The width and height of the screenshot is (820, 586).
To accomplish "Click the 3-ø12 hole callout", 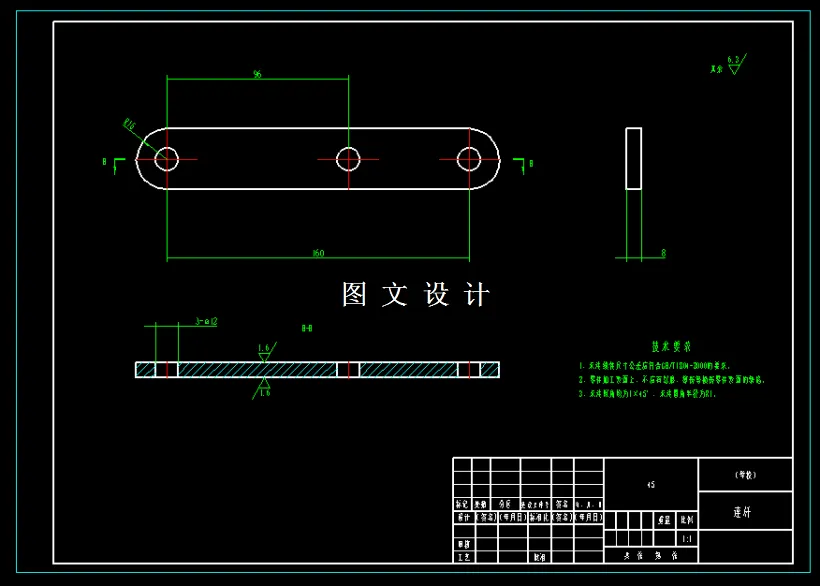I will click(207, 321).
